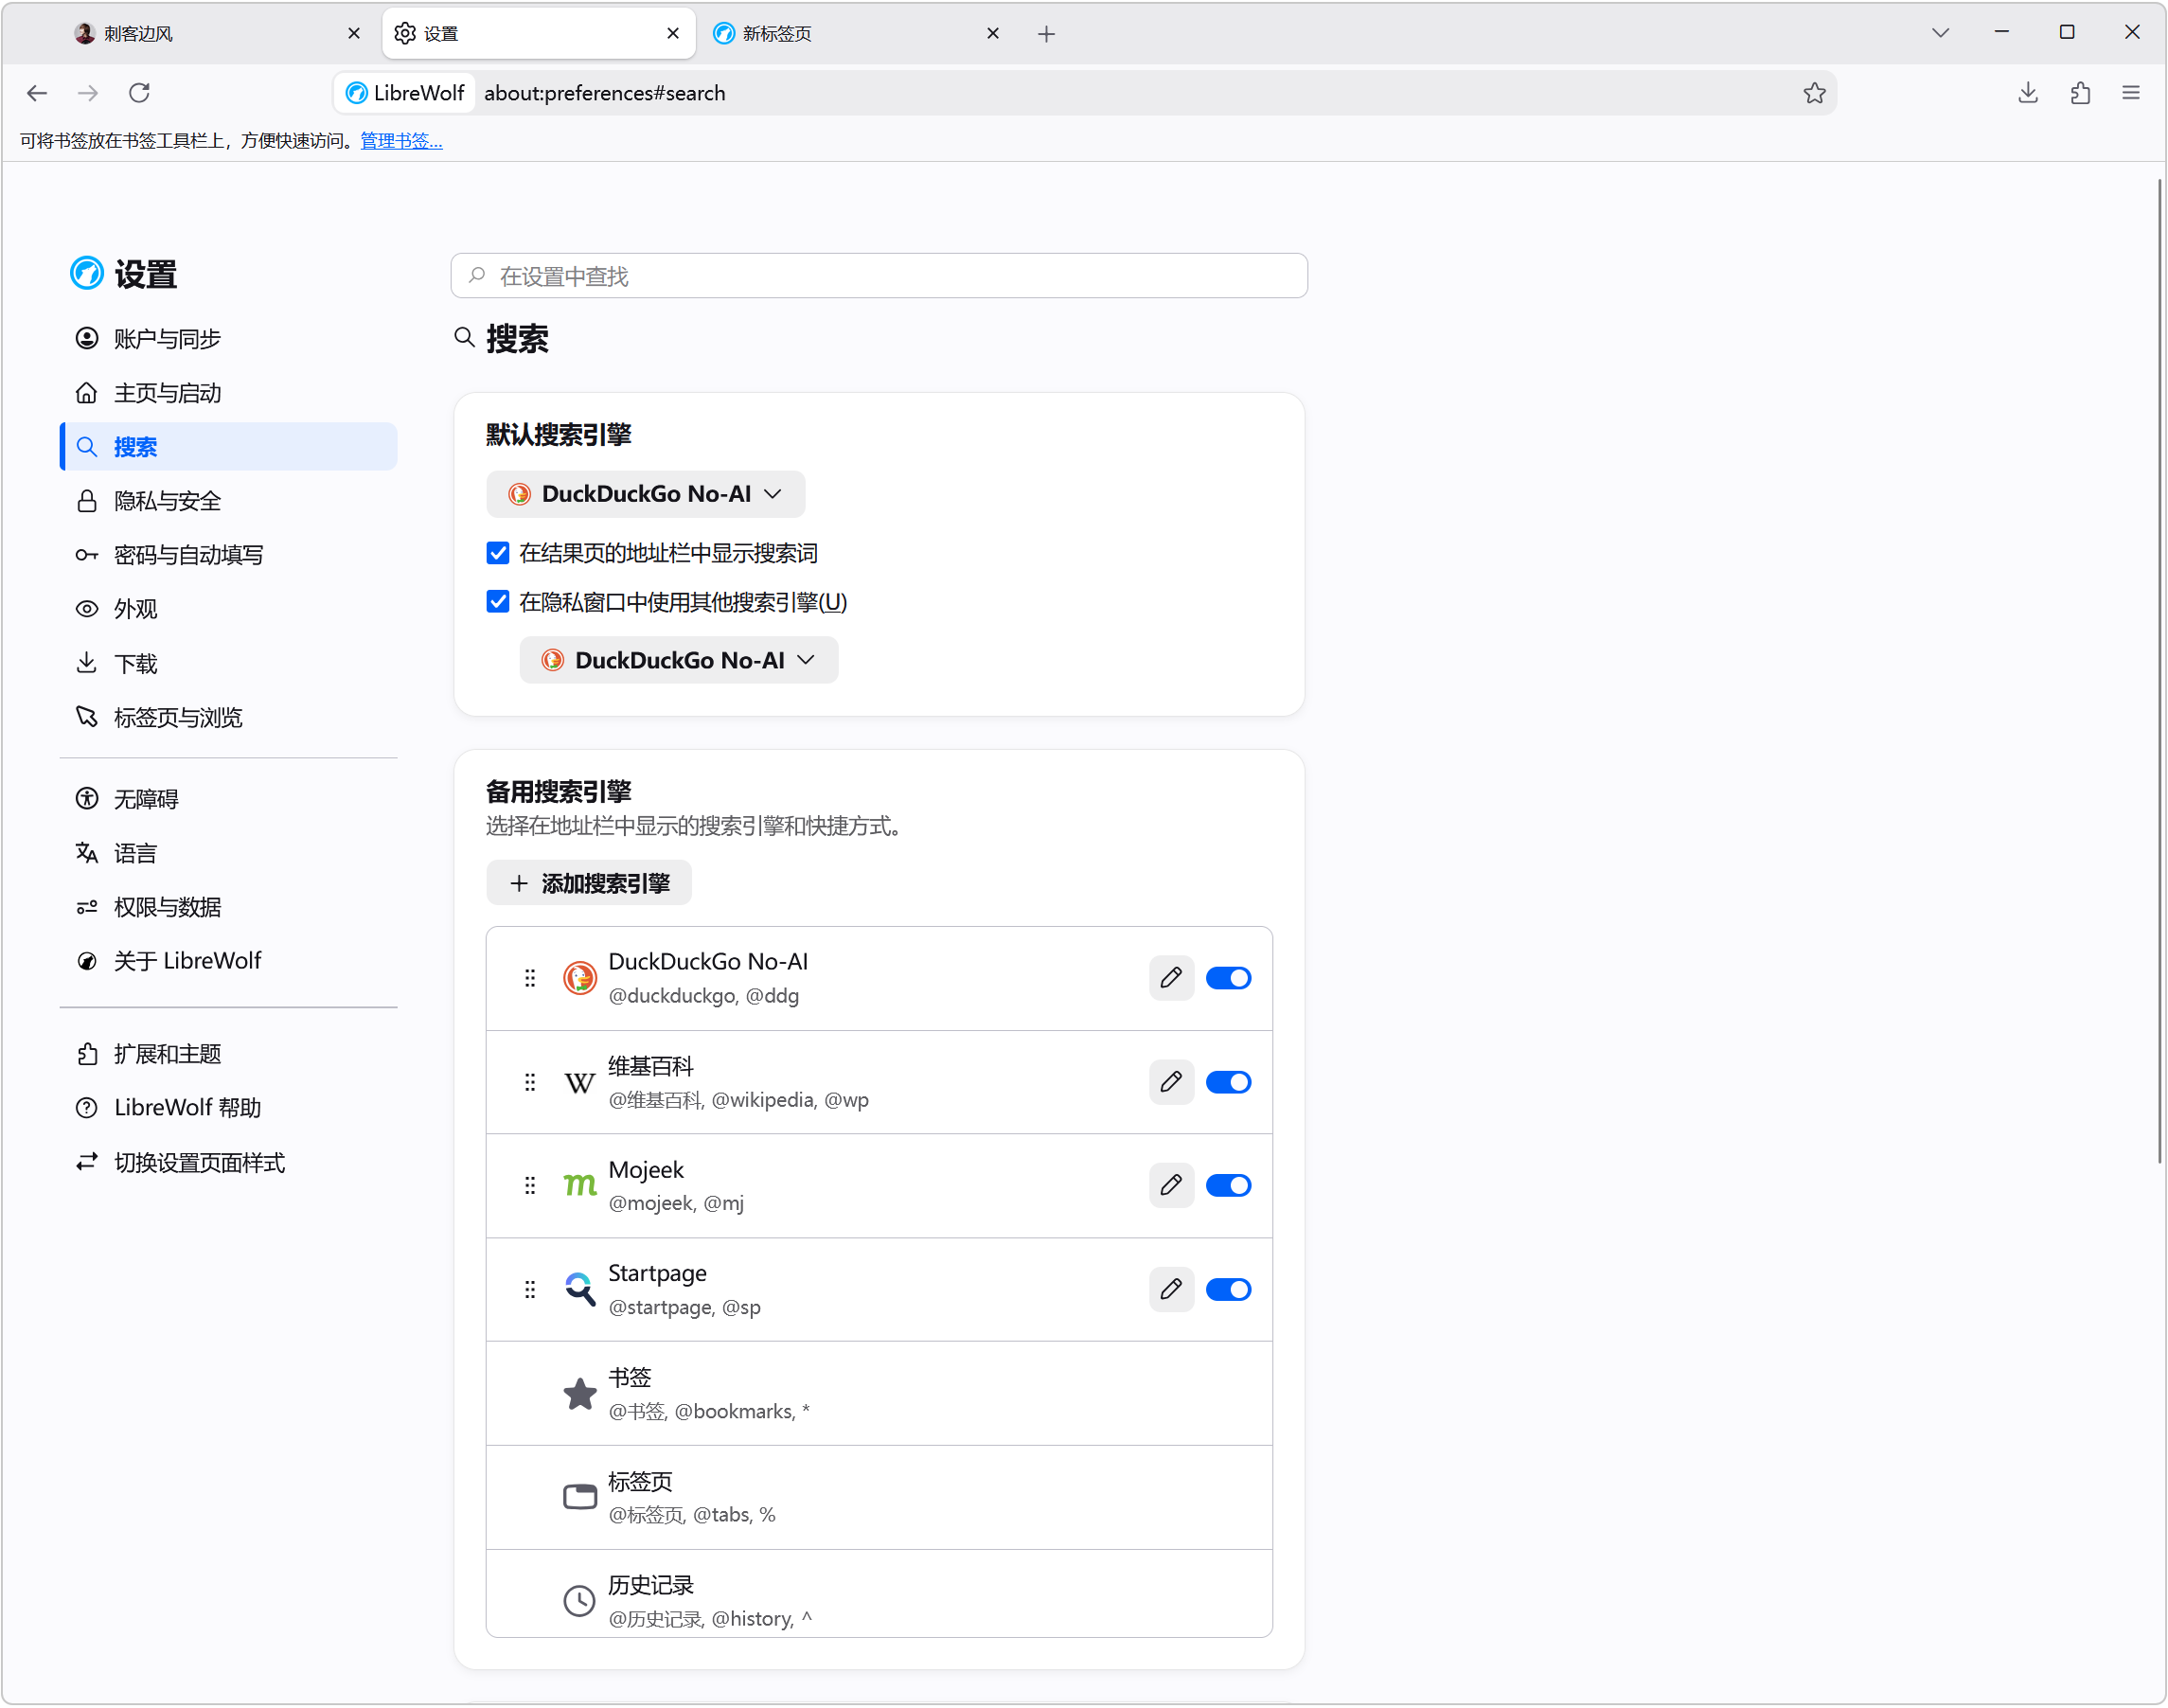Bookmark this page with the star icon

pos(1814,93)
